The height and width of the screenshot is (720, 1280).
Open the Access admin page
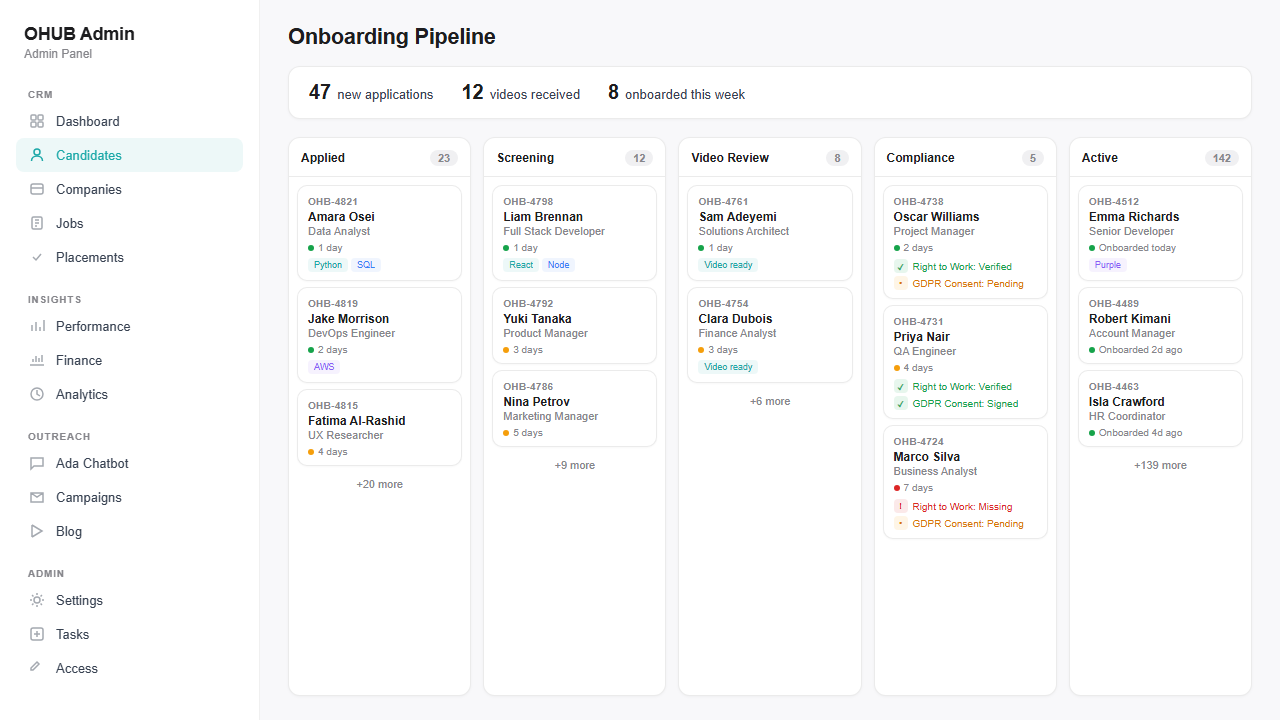click(x=129, y=668)
